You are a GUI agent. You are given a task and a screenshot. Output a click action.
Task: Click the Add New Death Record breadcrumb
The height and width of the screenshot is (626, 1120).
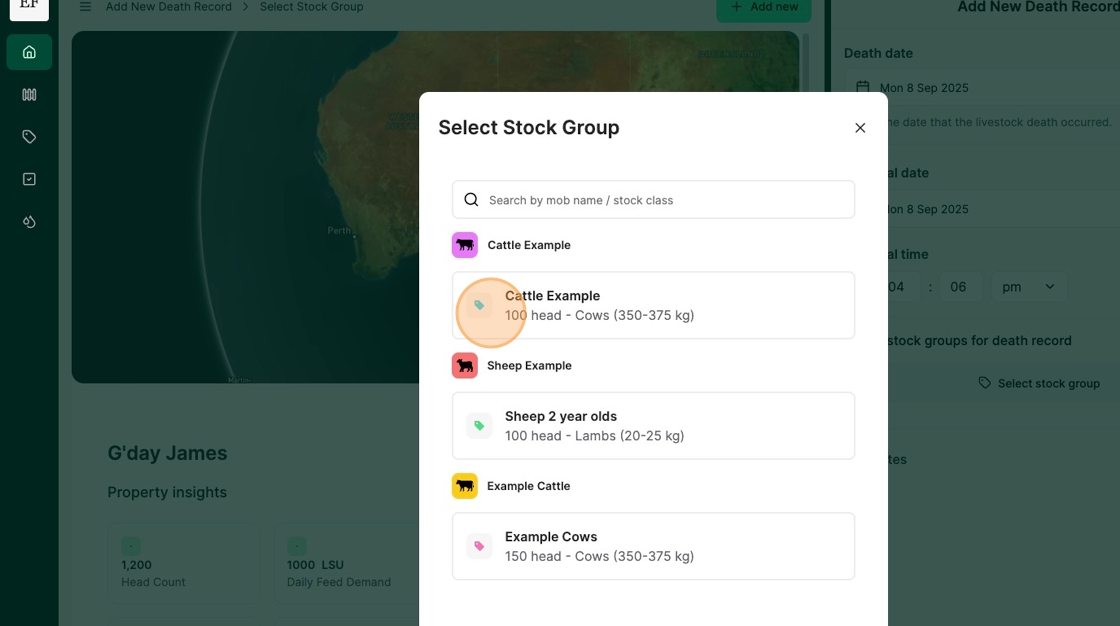tap(168, 7)
